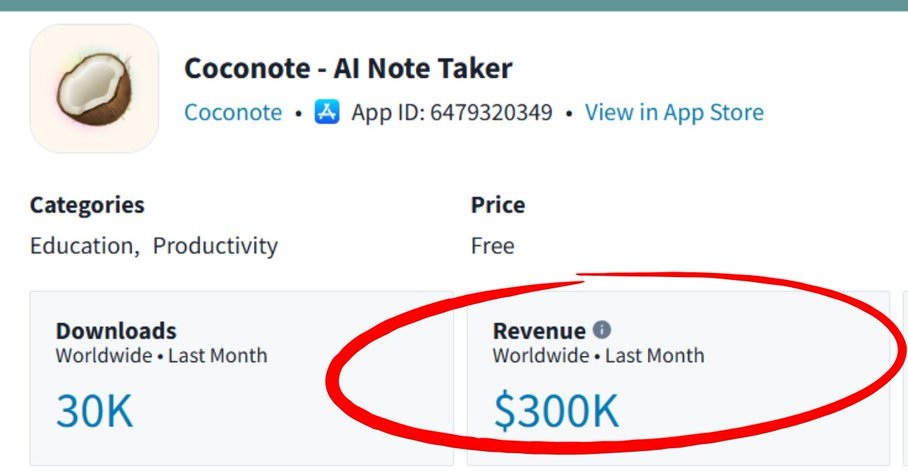The height and width of the screenshot is (475, 908).
Task: Open the View in App Store link
Action: pos(674,112)
